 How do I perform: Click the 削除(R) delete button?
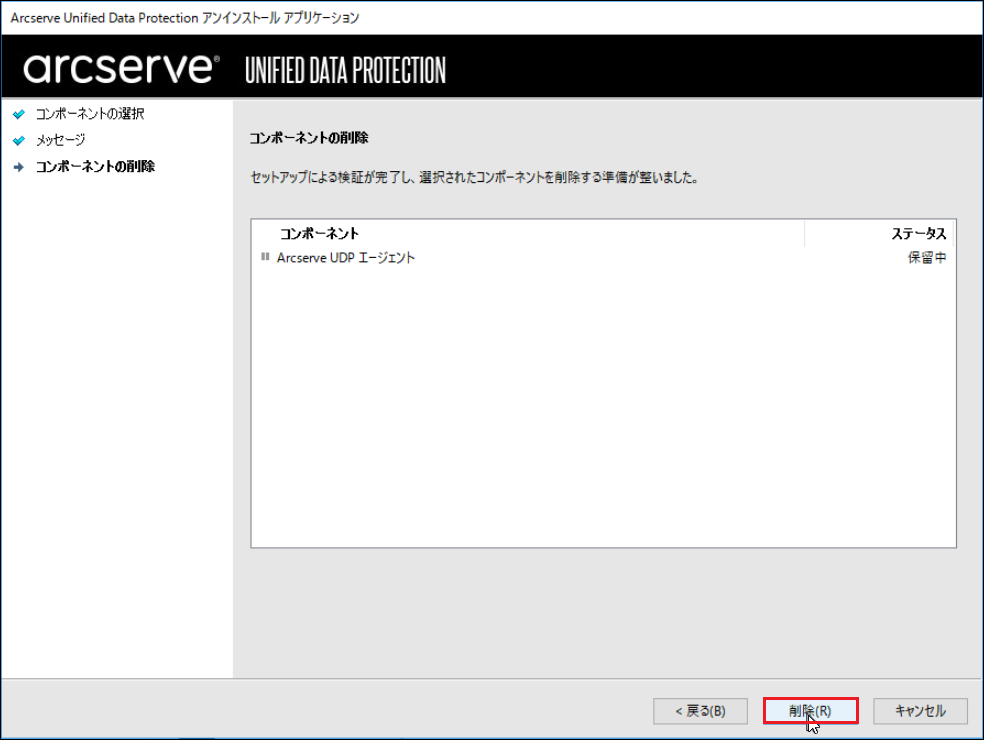click(810, 711)
